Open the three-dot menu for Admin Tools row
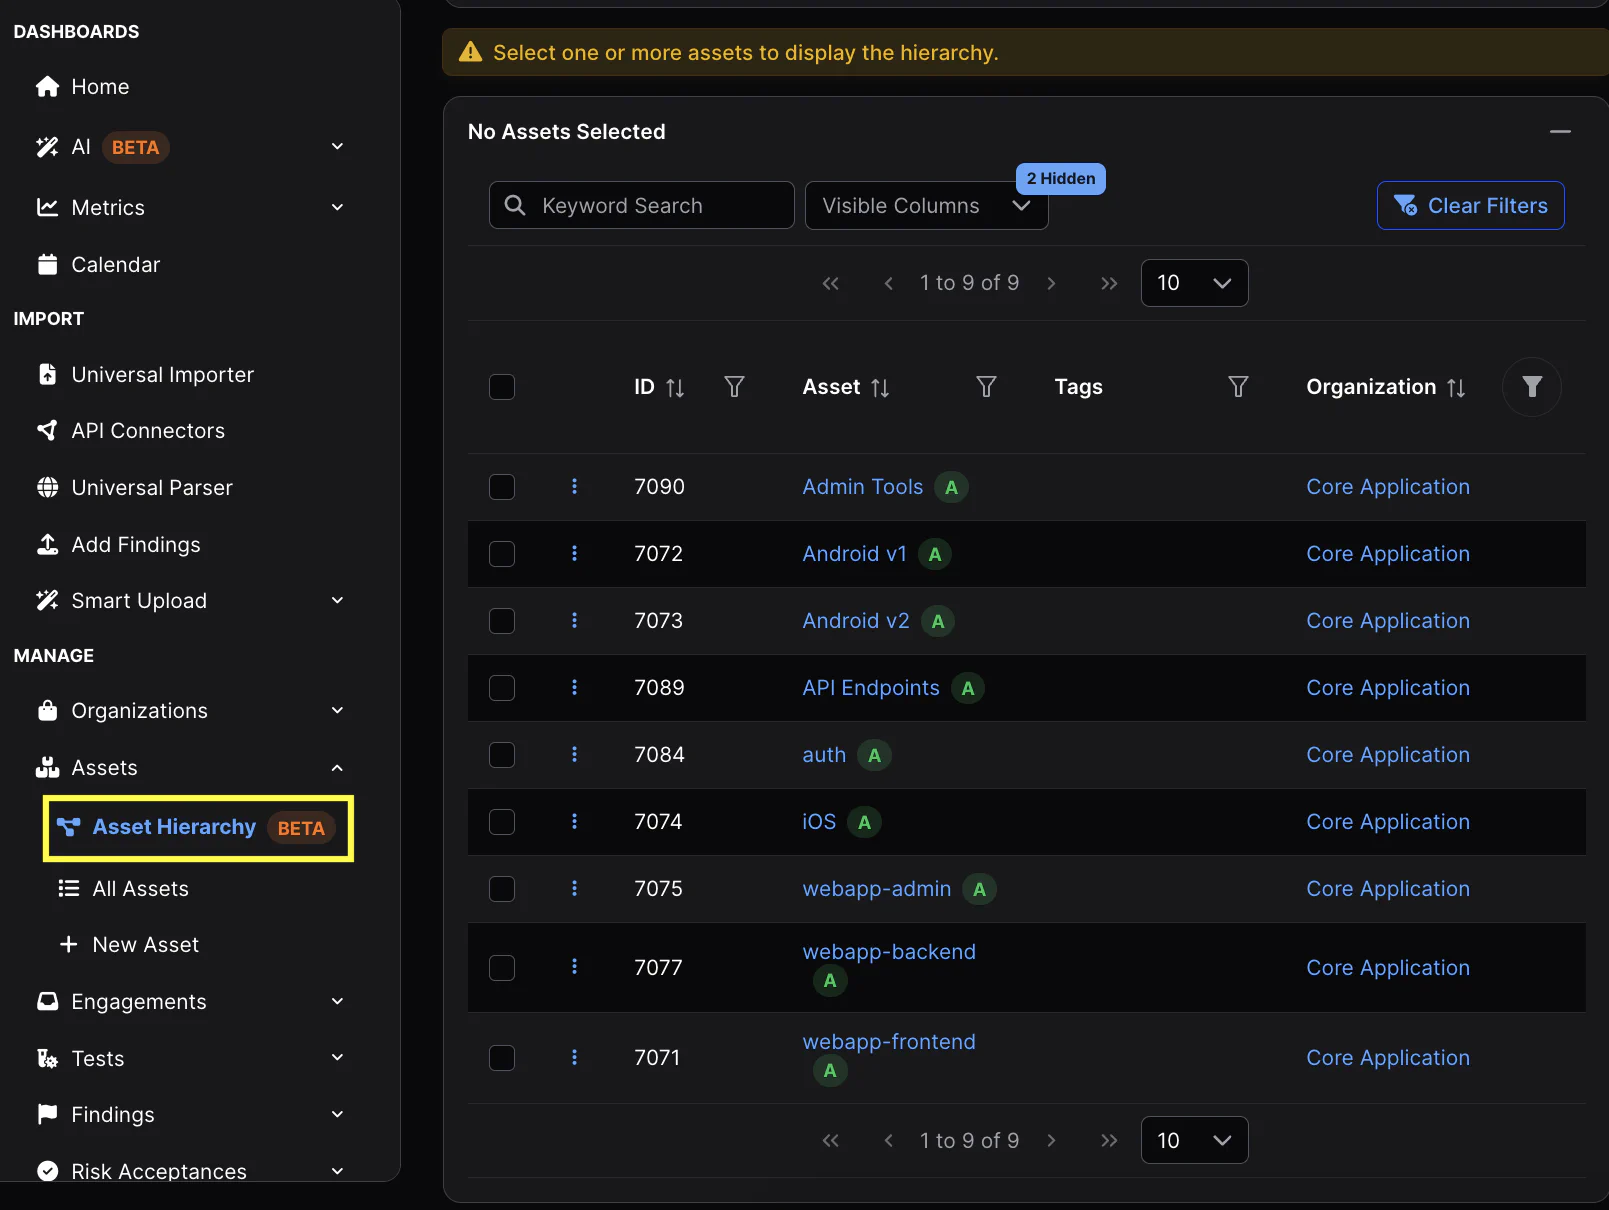 (574, 487)
